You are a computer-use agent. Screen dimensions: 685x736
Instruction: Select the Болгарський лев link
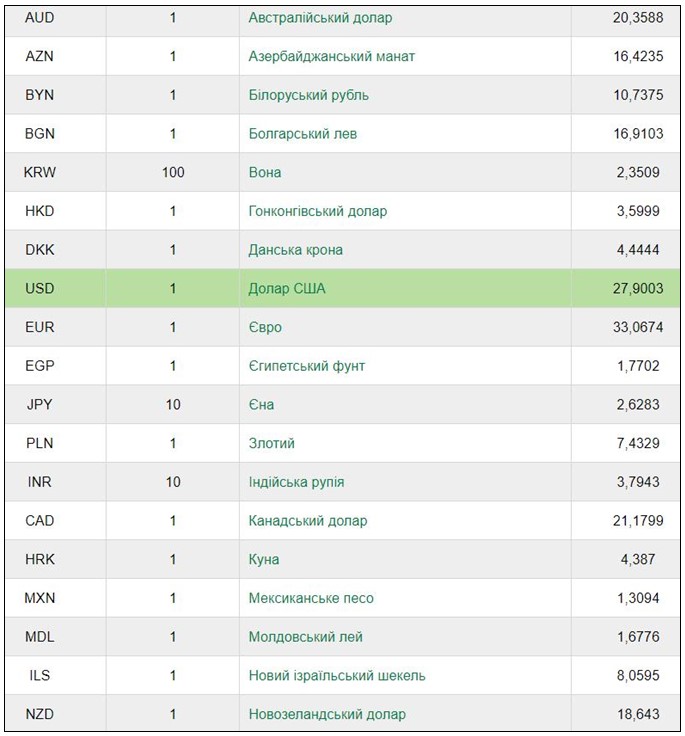point(302,134)
